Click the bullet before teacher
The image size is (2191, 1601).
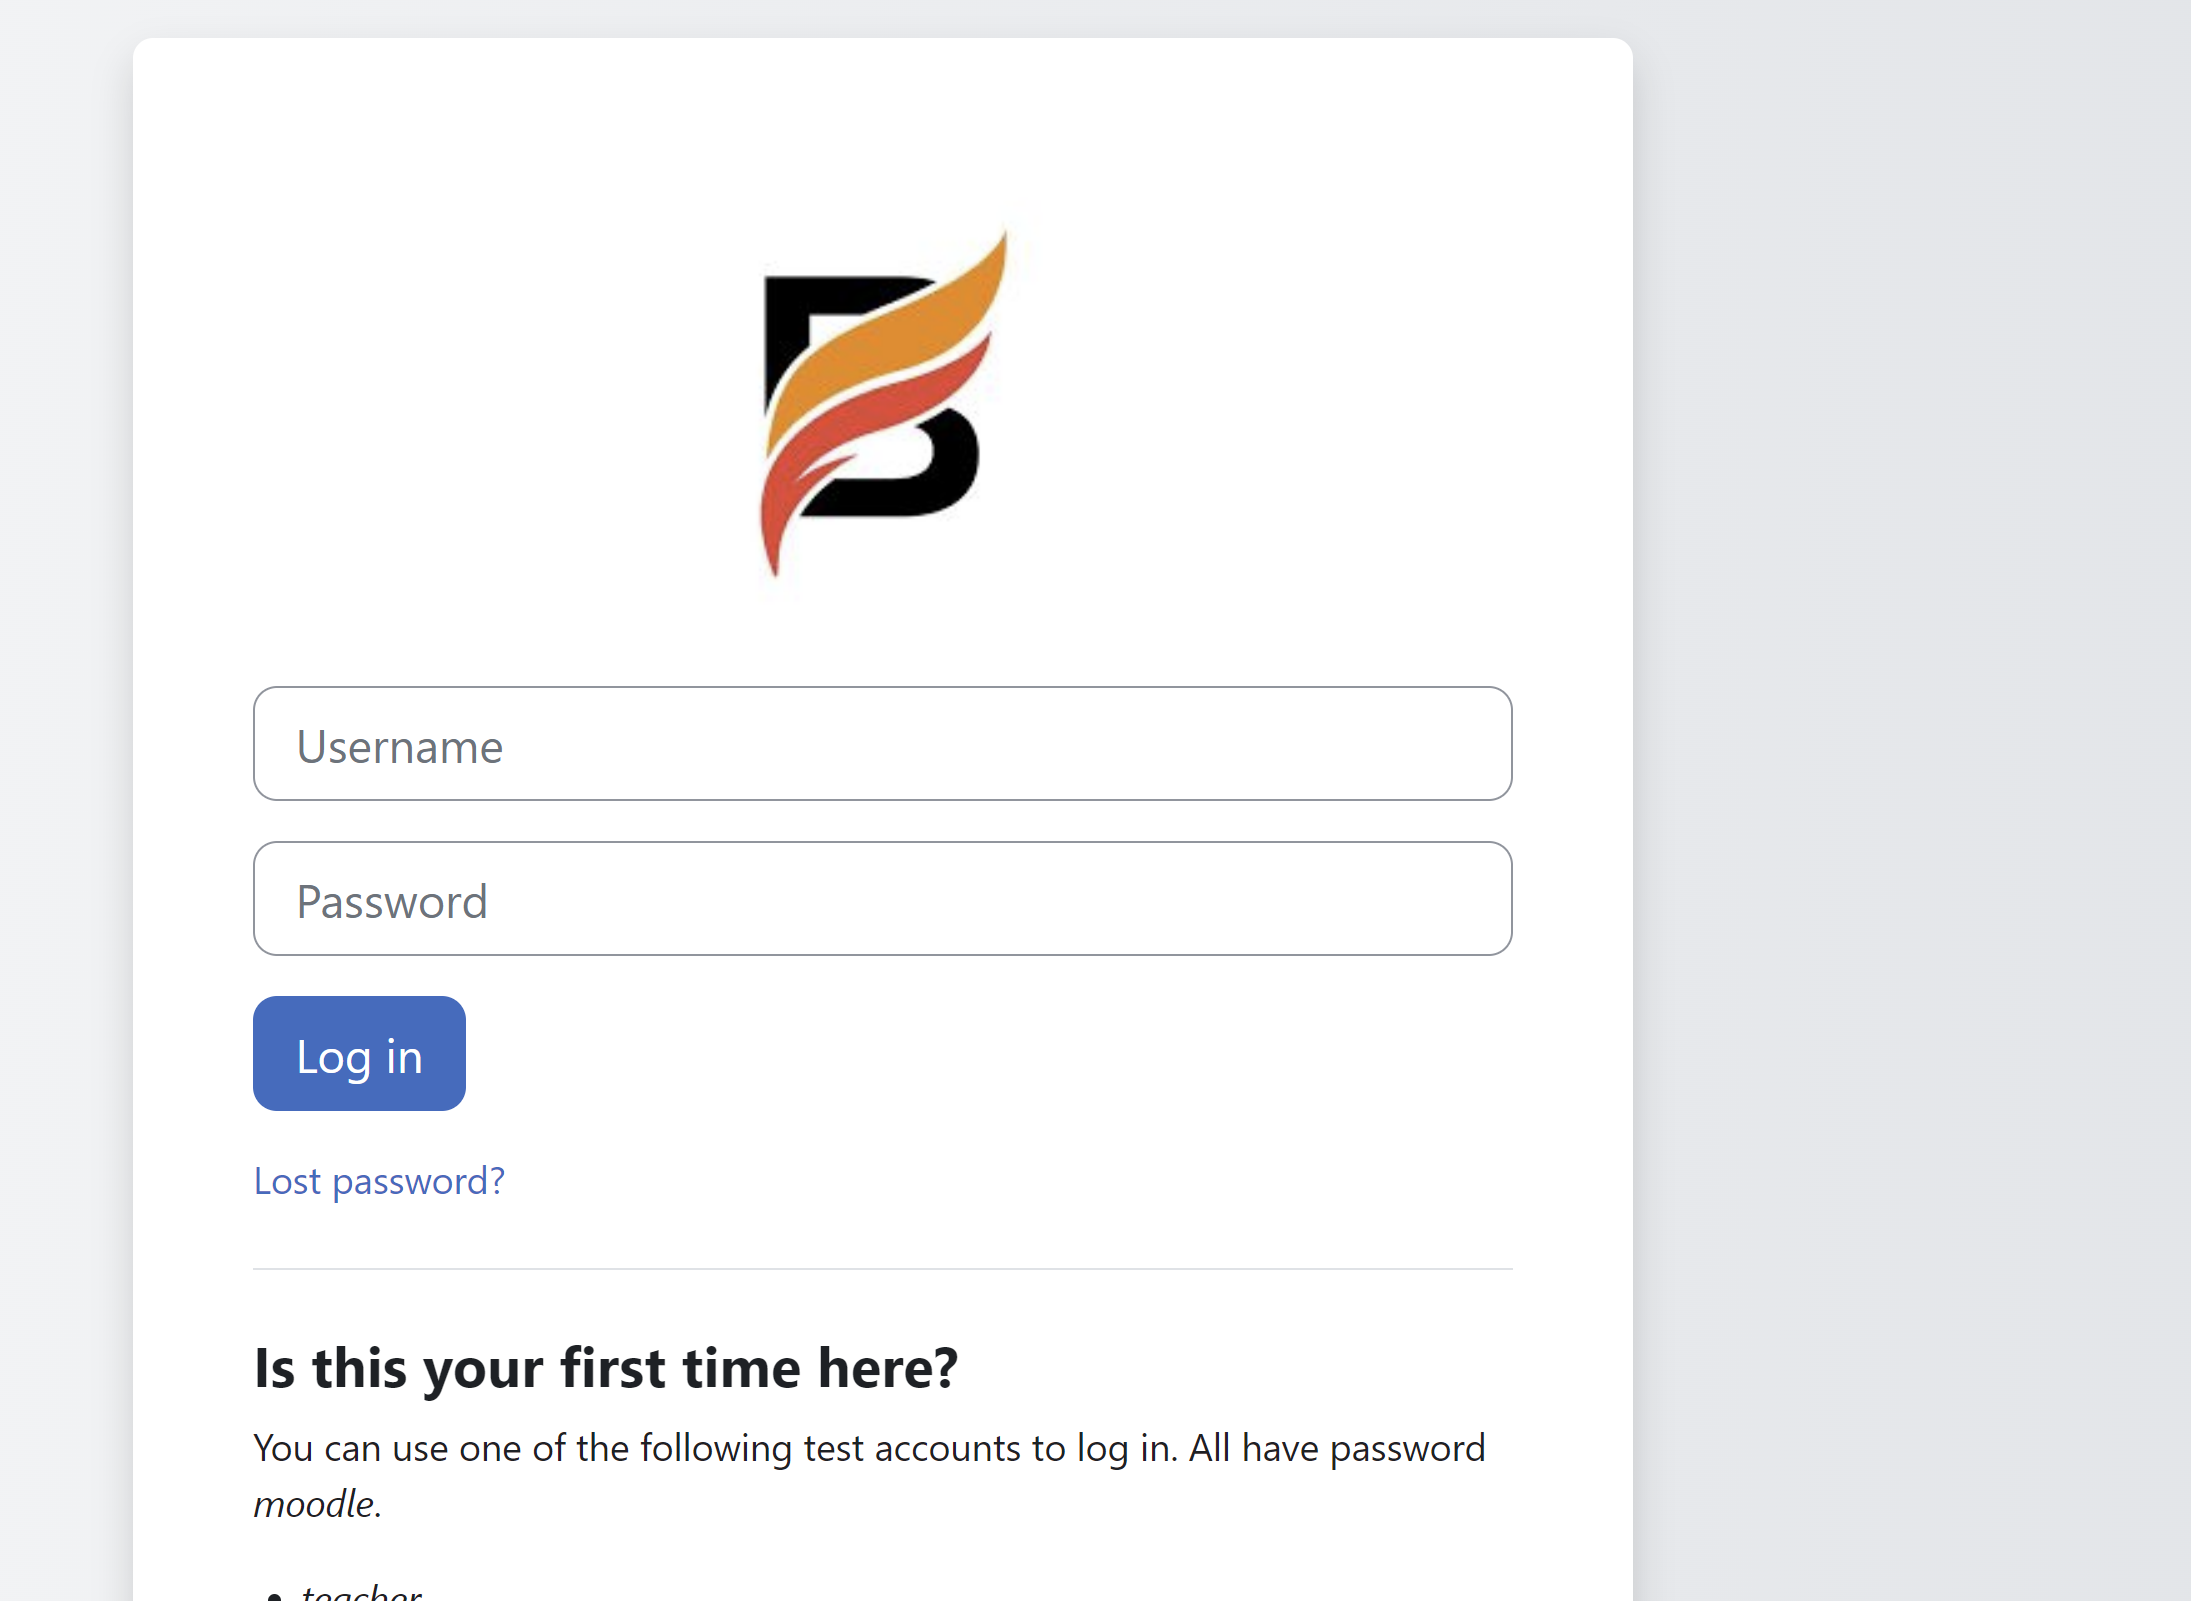(275, 1596)
